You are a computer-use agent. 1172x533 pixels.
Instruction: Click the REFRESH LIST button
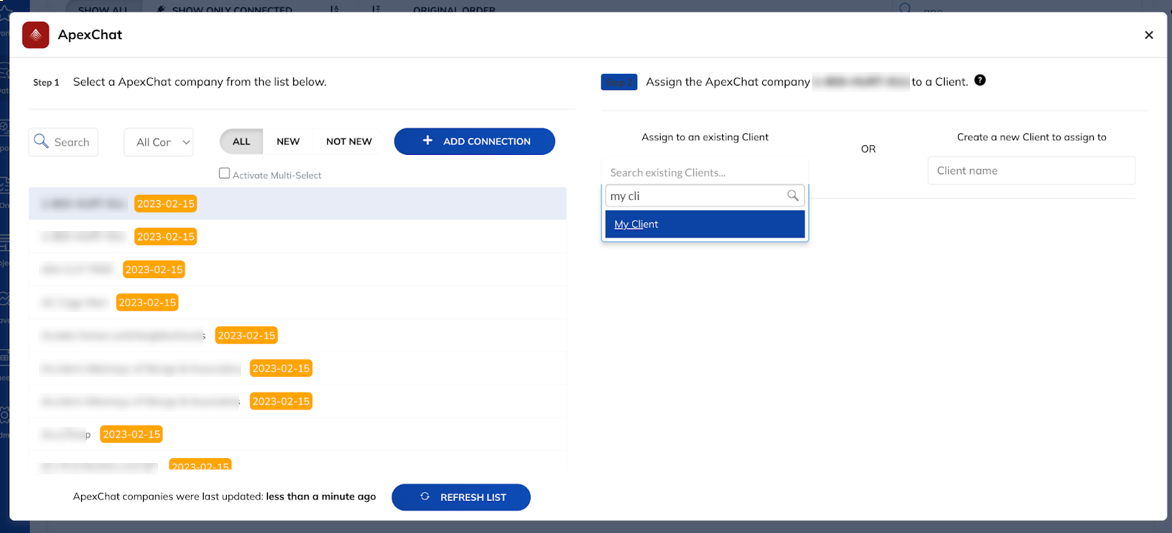[461, 497]
